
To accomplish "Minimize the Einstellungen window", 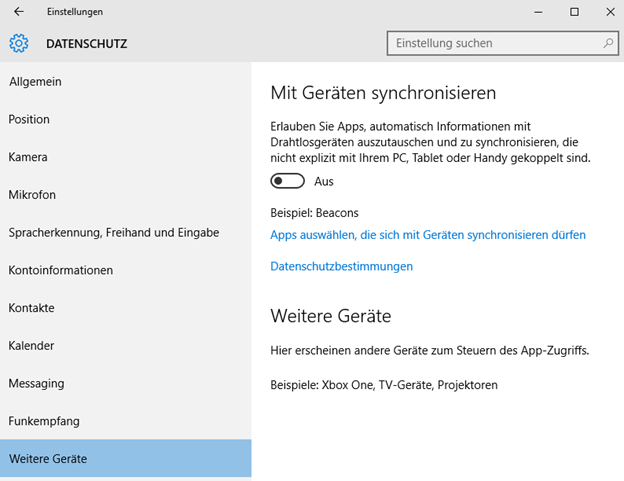I will tap(538, 12).
